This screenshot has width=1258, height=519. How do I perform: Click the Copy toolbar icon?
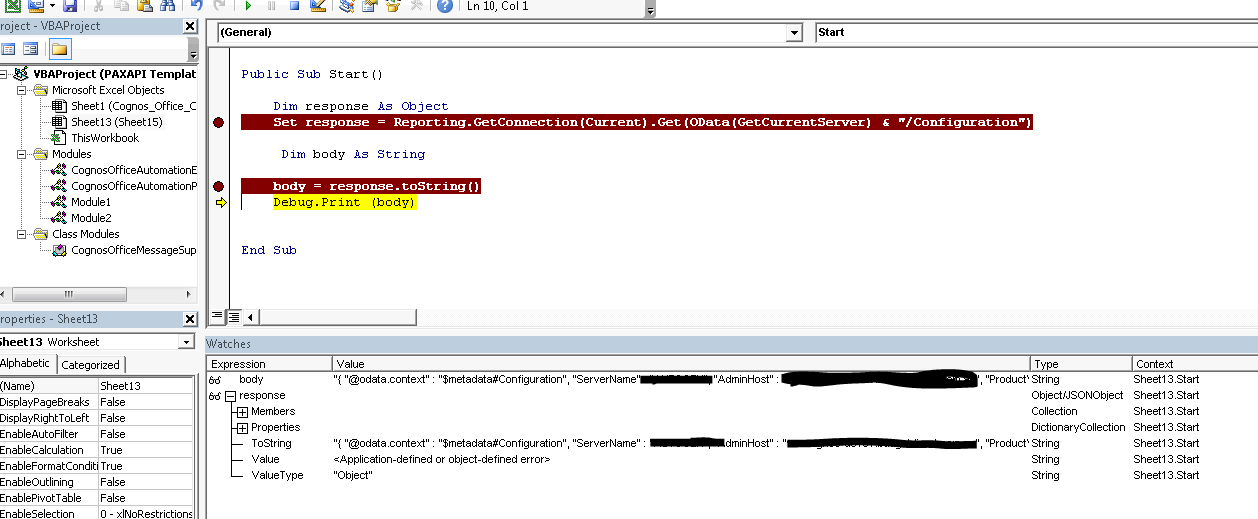(x=122, y=5)
